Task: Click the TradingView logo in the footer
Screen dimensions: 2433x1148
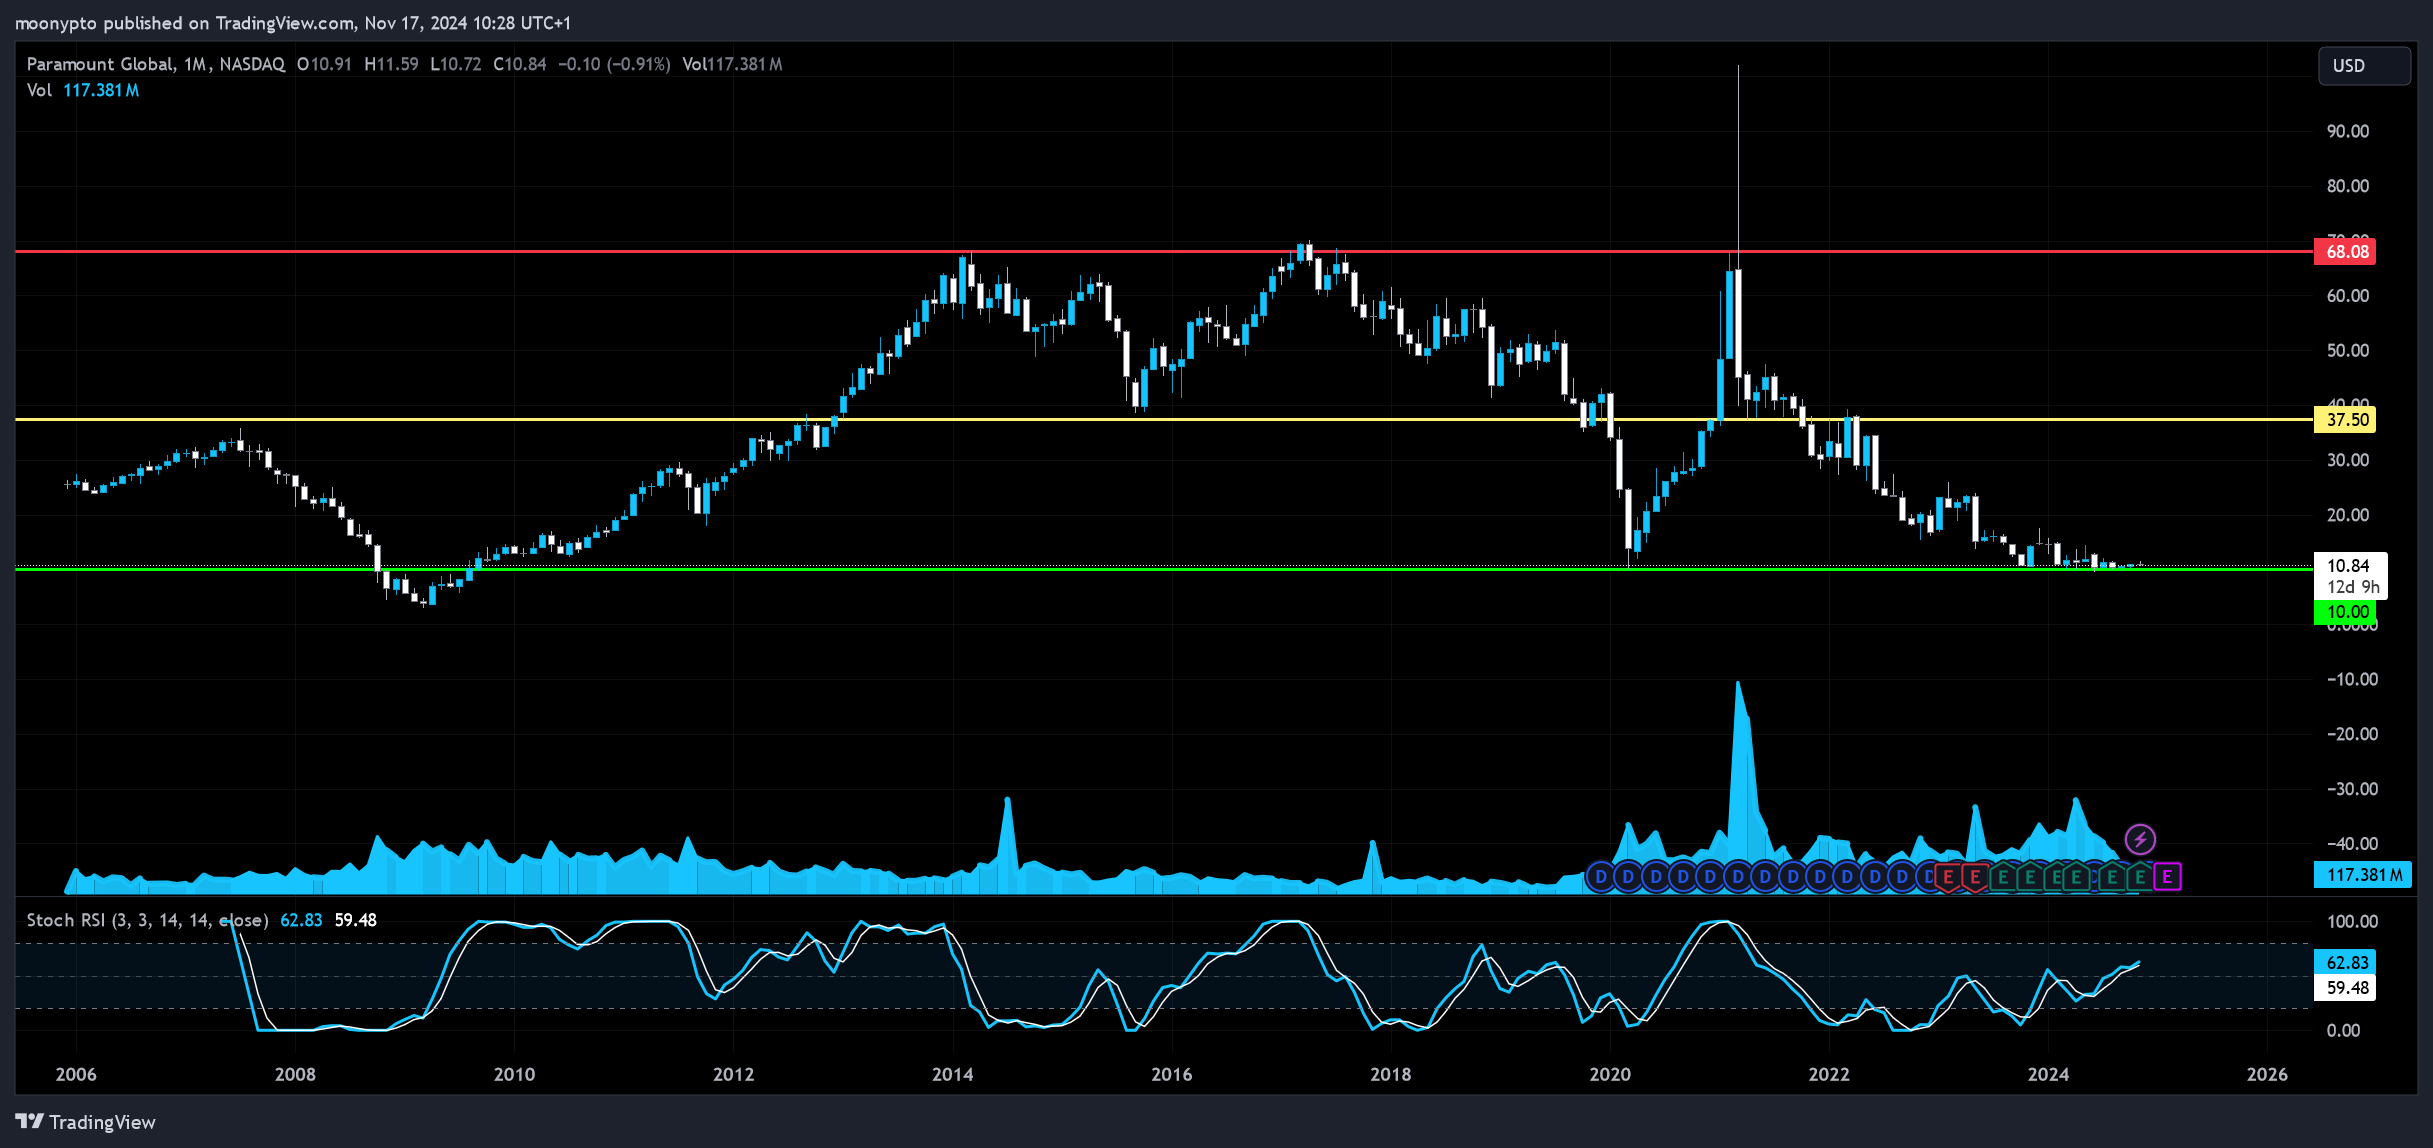Action: [x=86, y=1122]
